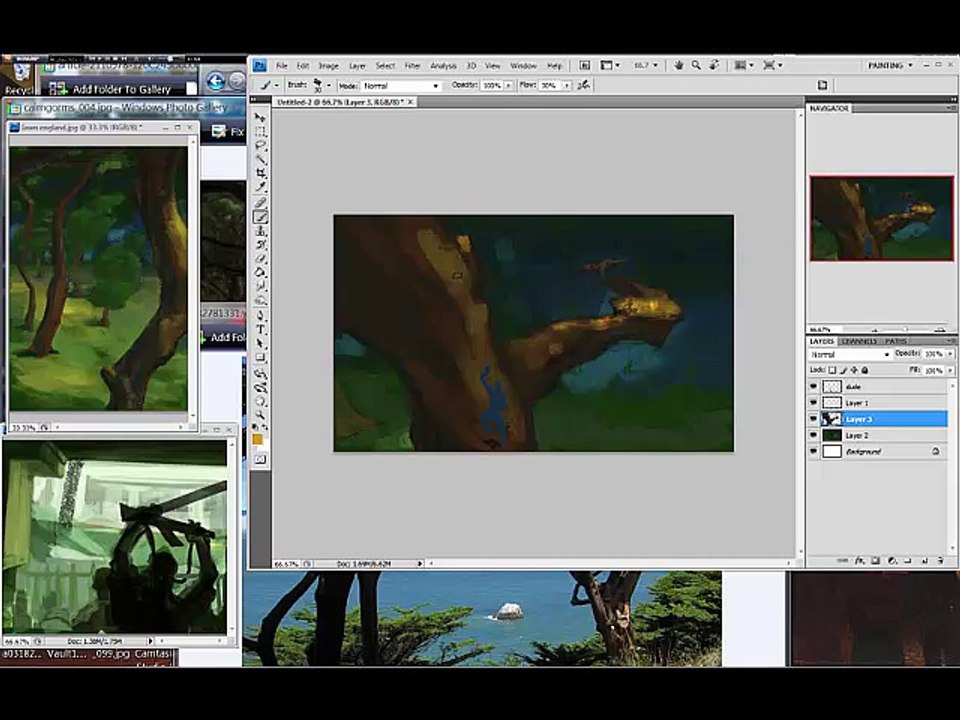Open Tool Preset picker arrow
Screen dimensions: 960x720
click(276, 86)
